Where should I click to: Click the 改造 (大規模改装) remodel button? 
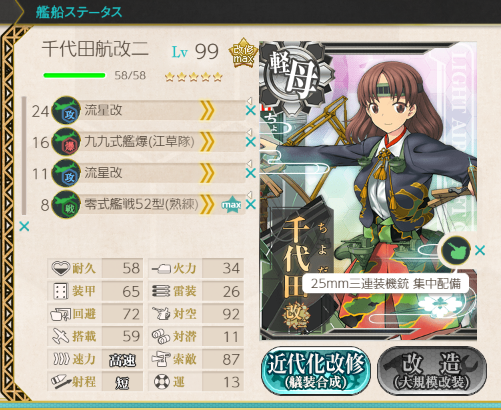pyautogui.click(x=432, y=371)
